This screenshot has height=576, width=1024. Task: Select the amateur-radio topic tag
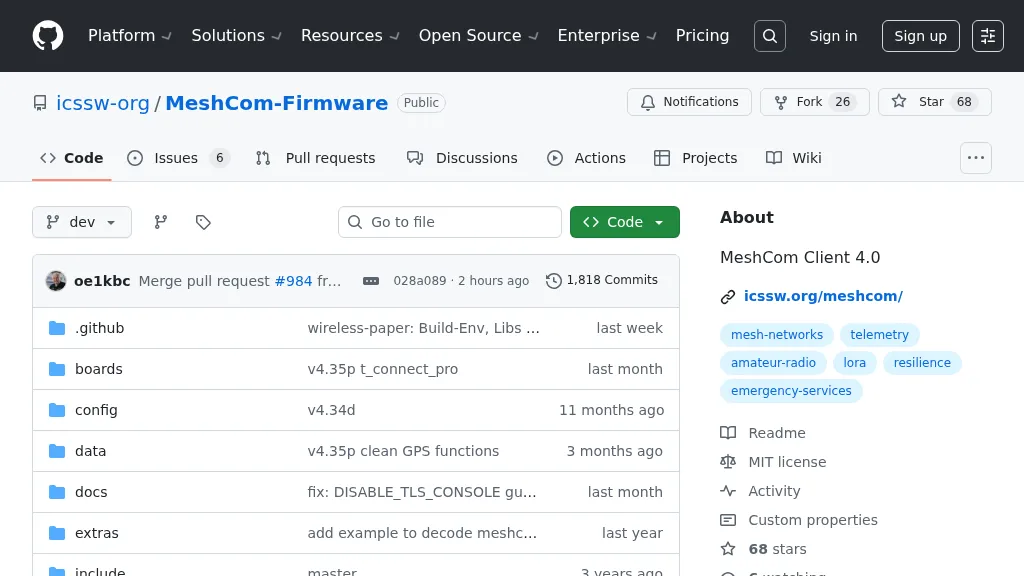pos(773,362)
